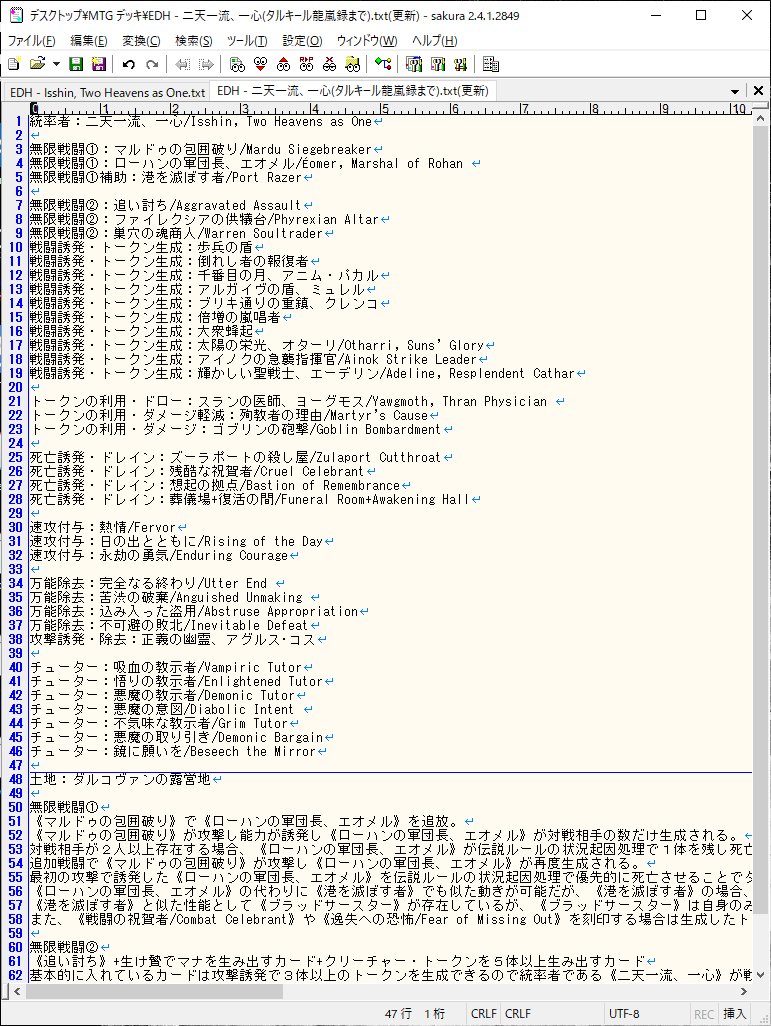Screen dimensions: 771x1026
Task: Click the horizontal scrollbar right arrow
Action: pos(744,991)
